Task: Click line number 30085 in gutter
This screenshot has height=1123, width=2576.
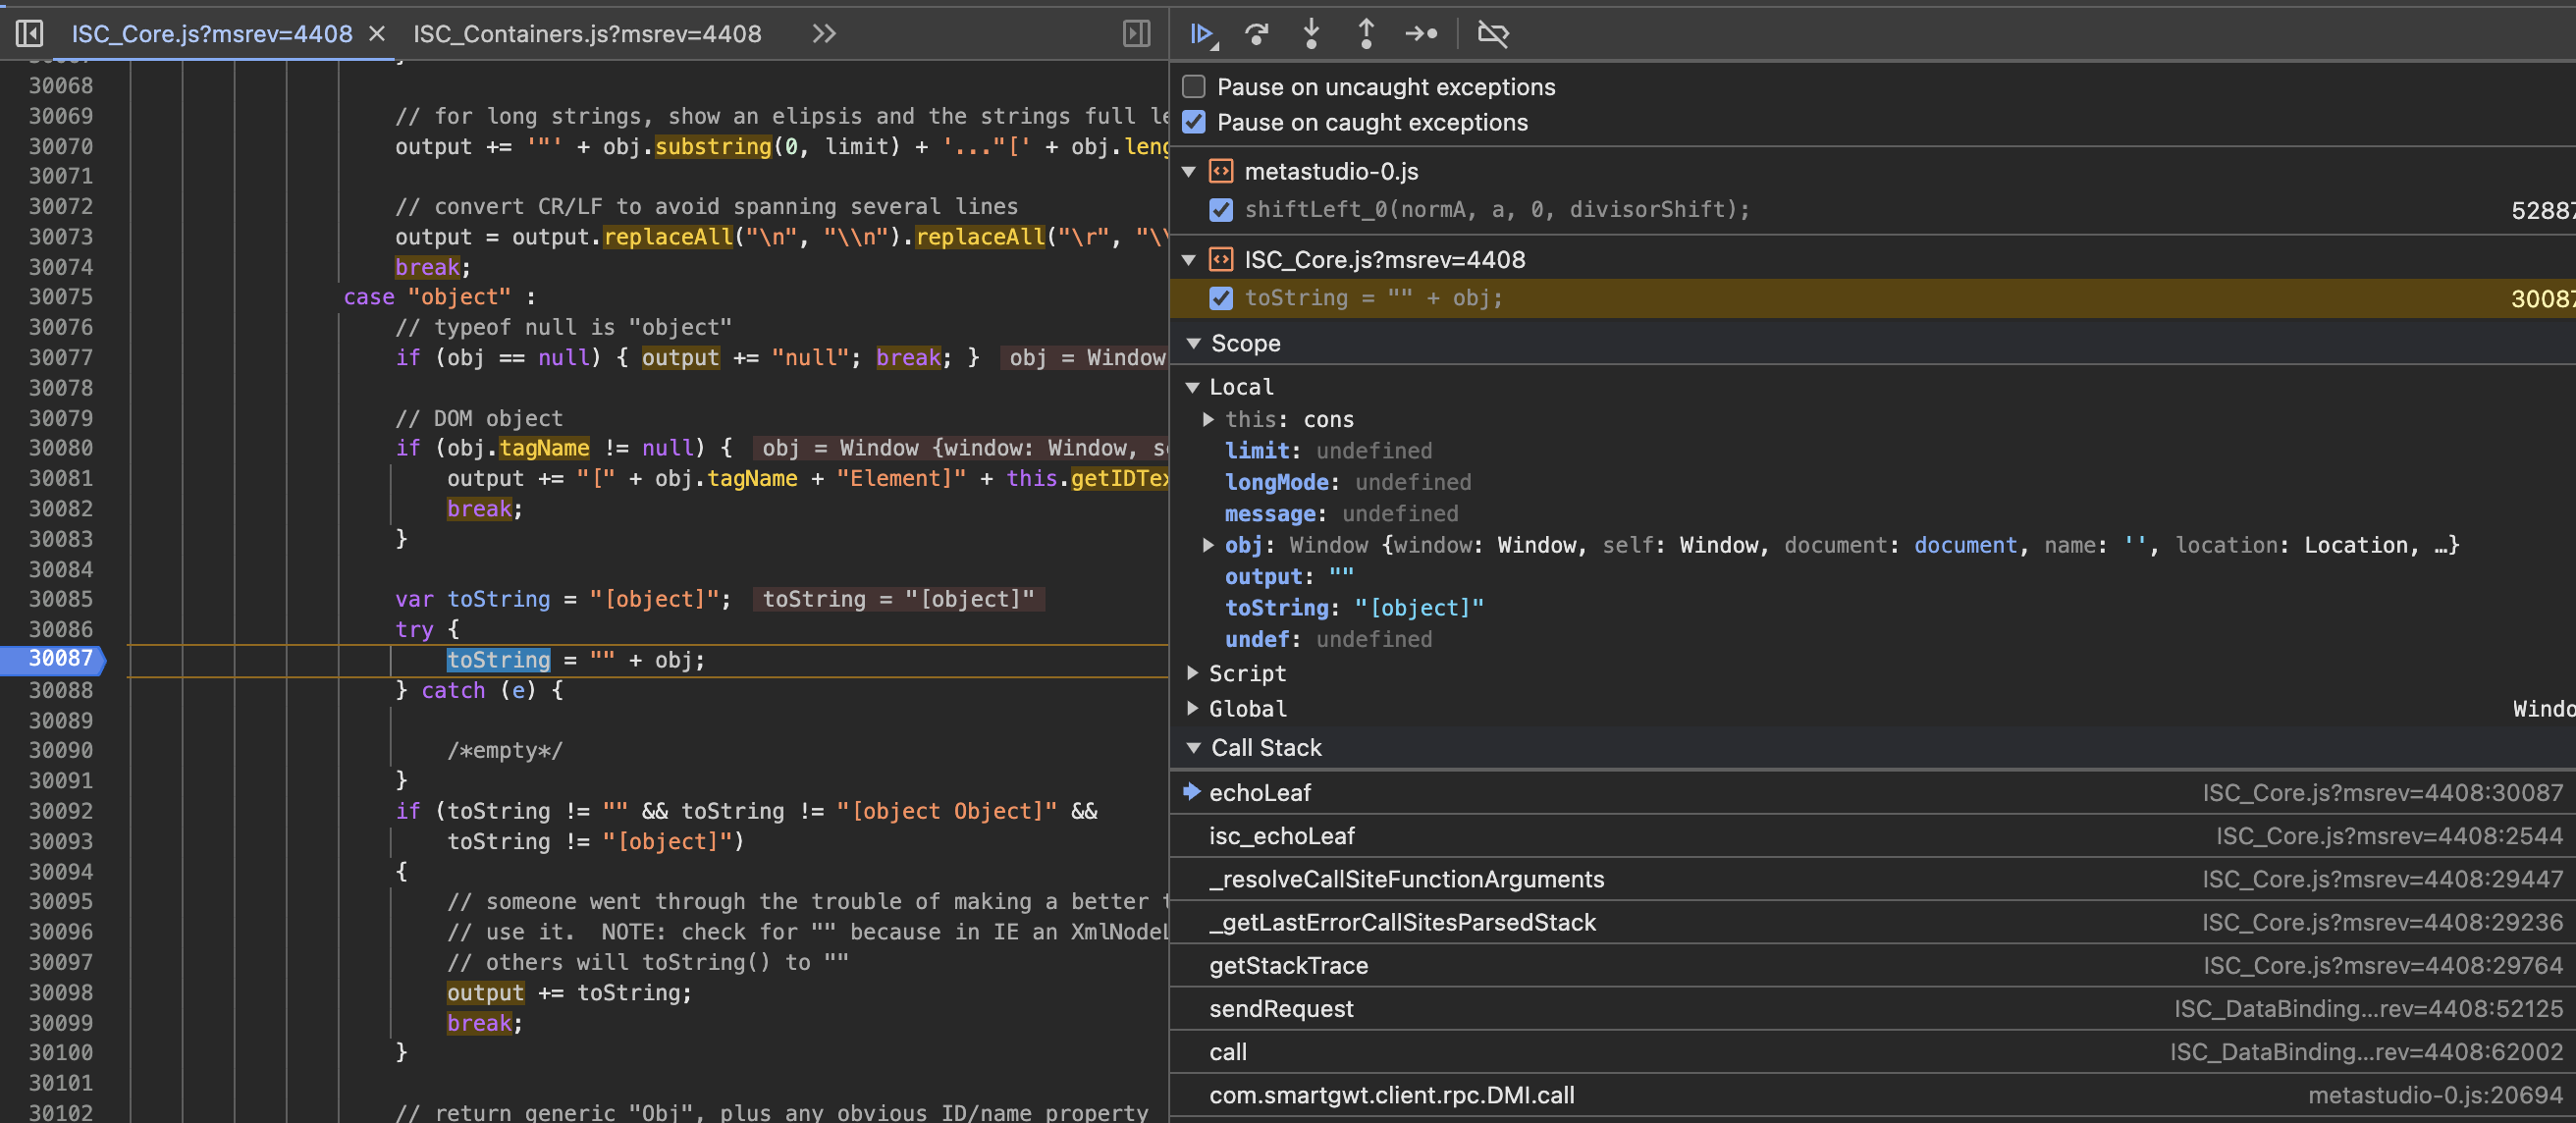Action: pyautogui.click(x=60, y=599)
